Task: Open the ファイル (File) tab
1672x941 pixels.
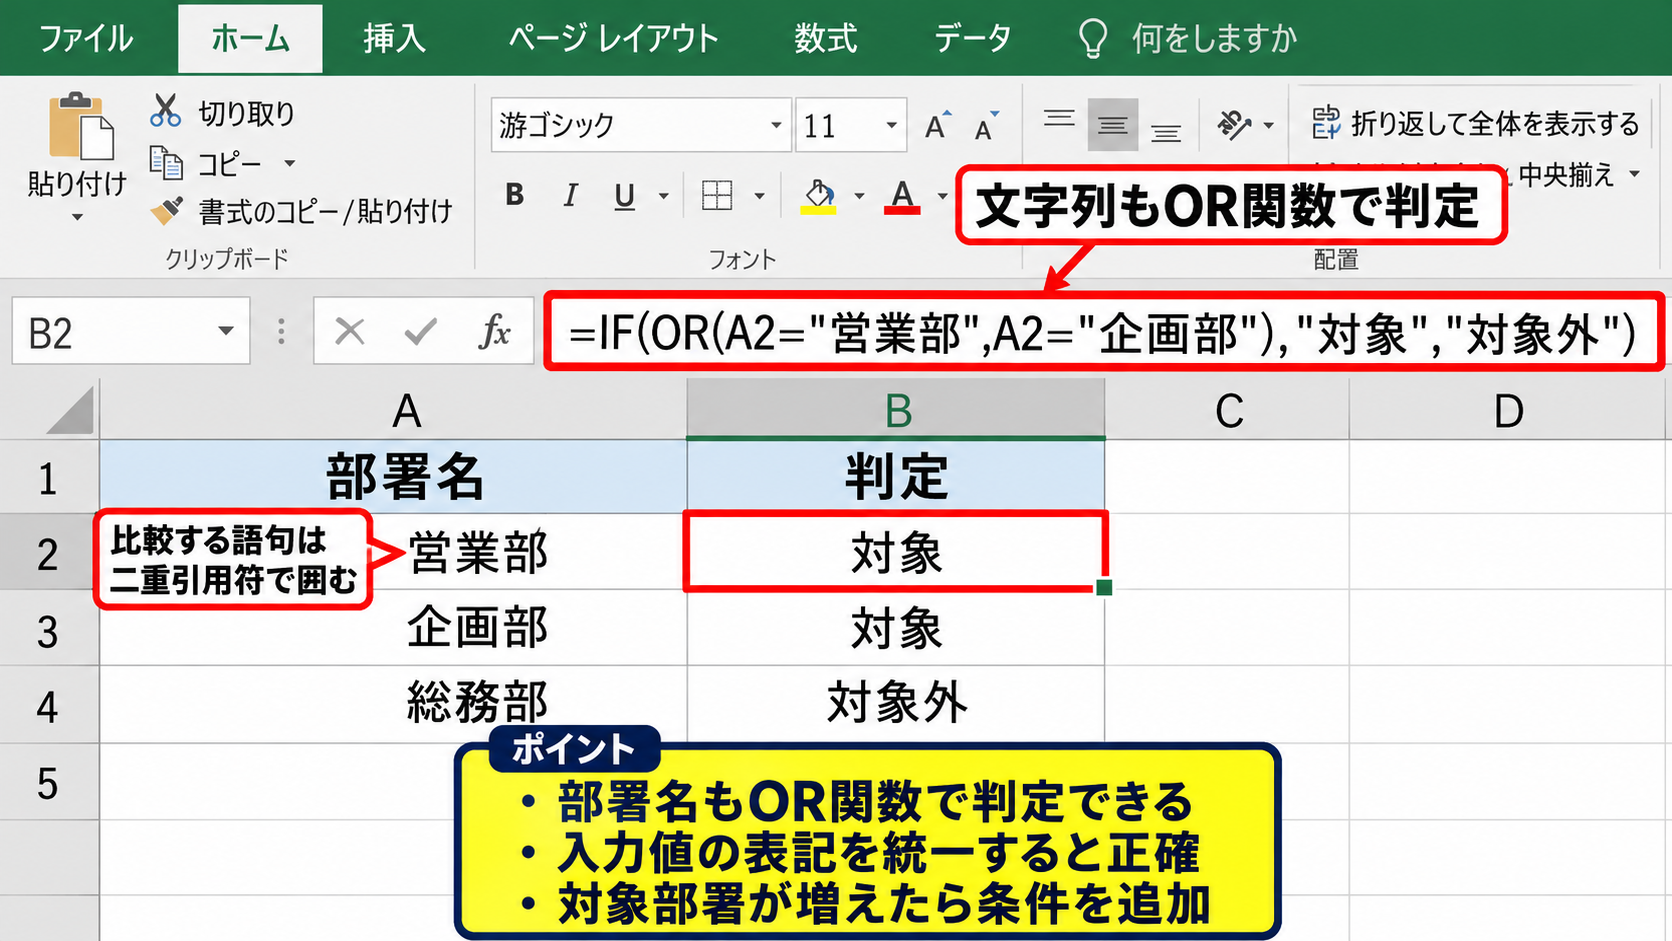Action: [85, 39]
